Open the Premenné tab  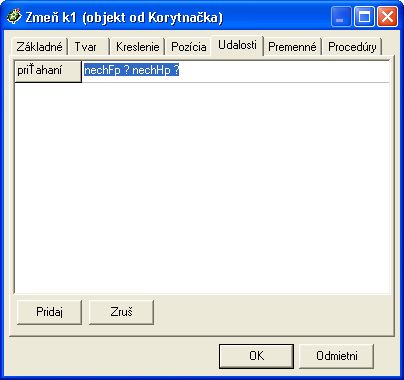292,47
